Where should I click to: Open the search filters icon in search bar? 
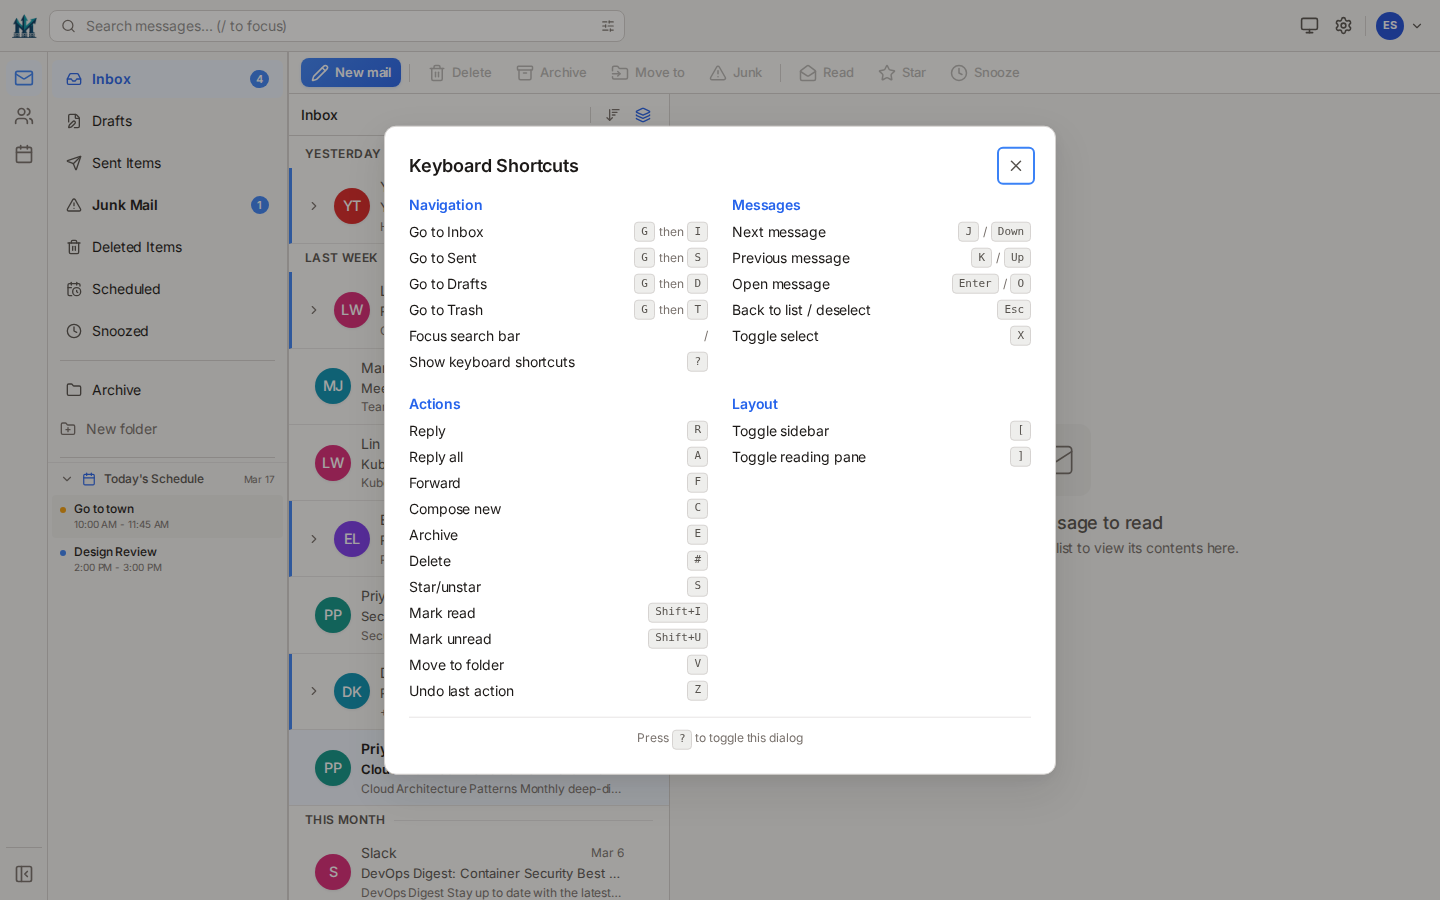pos(608,26)
